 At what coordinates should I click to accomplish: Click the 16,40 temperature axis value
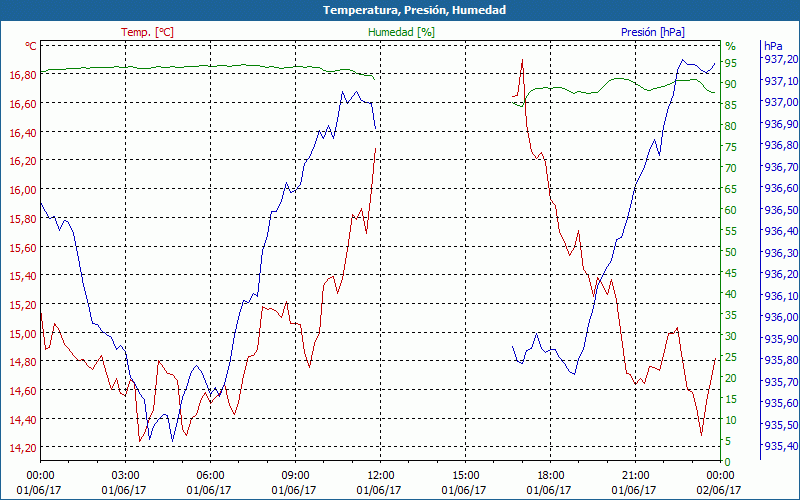tap(23, 133)
